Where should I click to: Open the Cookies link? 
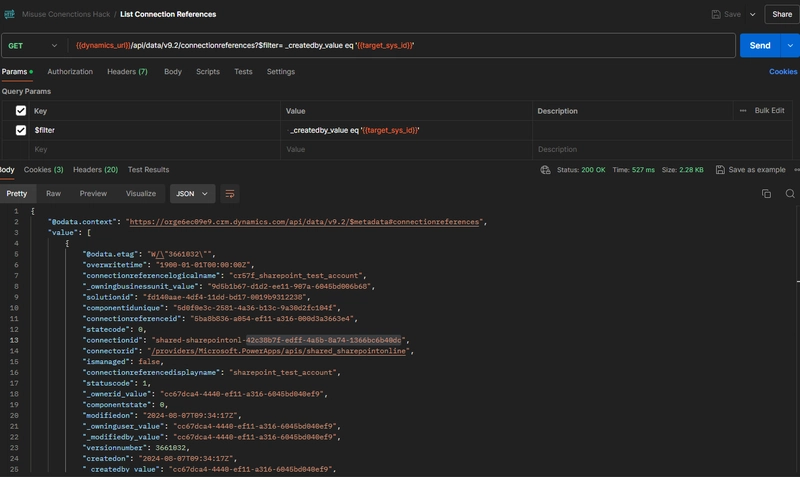coord(782,72)
